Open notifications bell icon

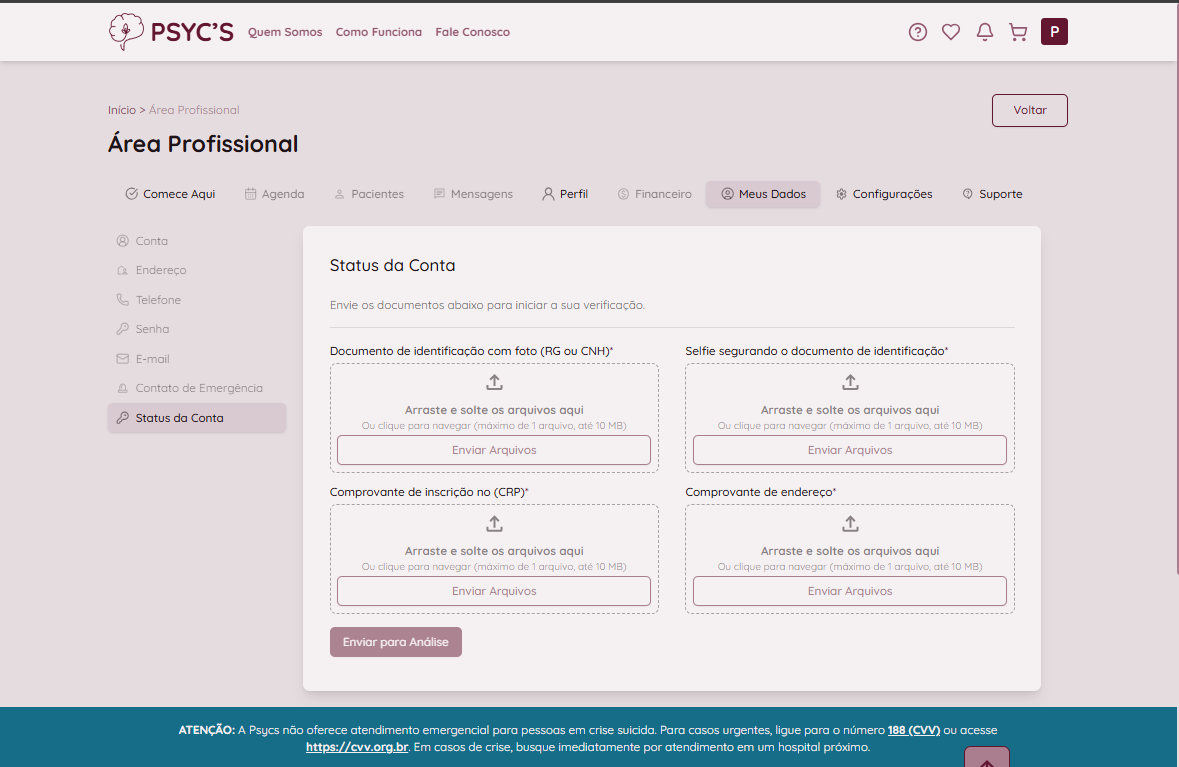[985, 32]
